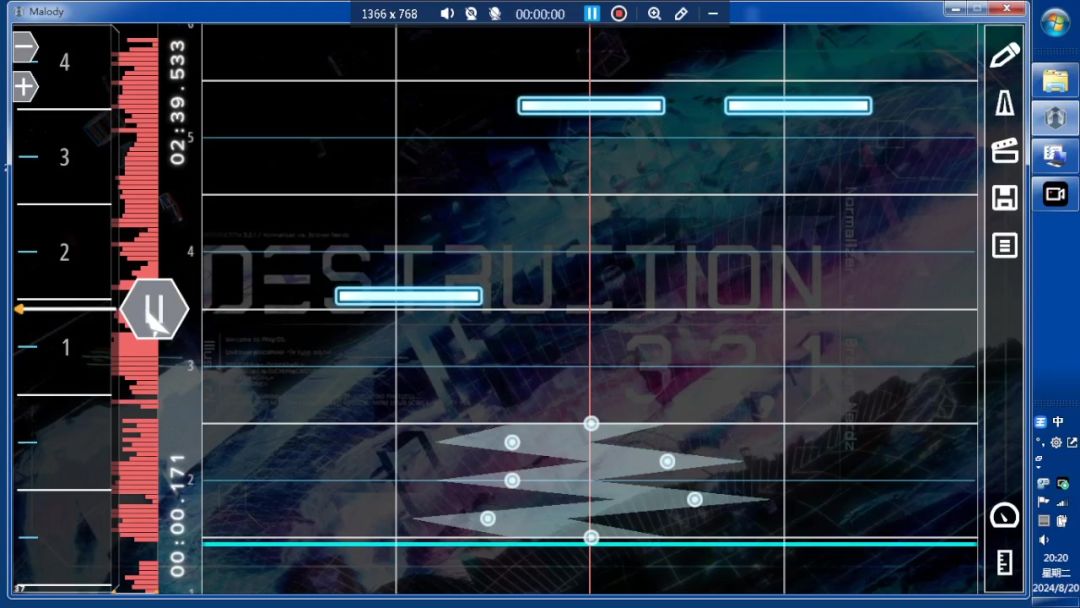Screen dimensions: 1080x608
Task: Mute recorder speaker audio
Action: (447, 14)
